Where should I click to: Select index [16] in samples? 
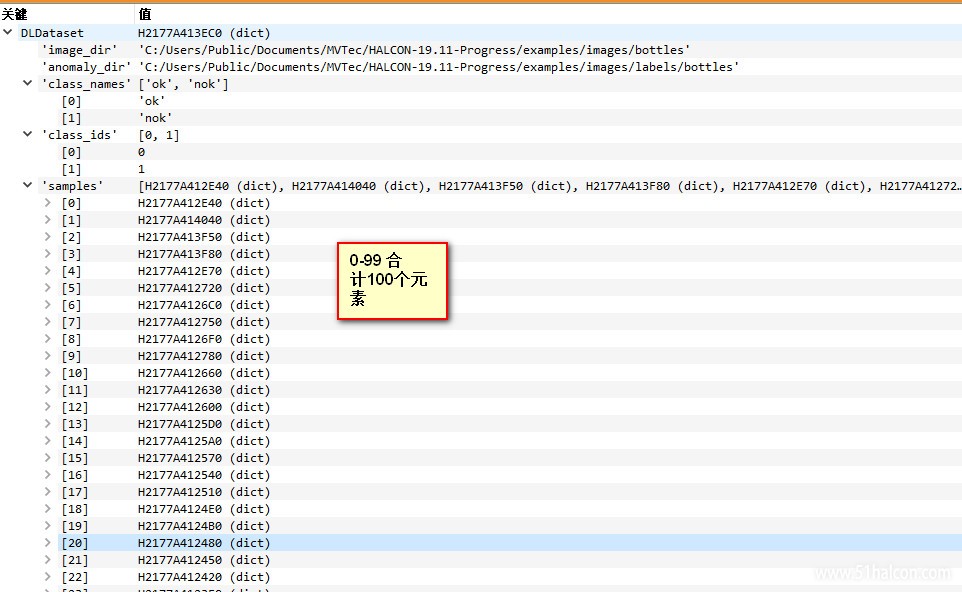(x=75, y=475)
